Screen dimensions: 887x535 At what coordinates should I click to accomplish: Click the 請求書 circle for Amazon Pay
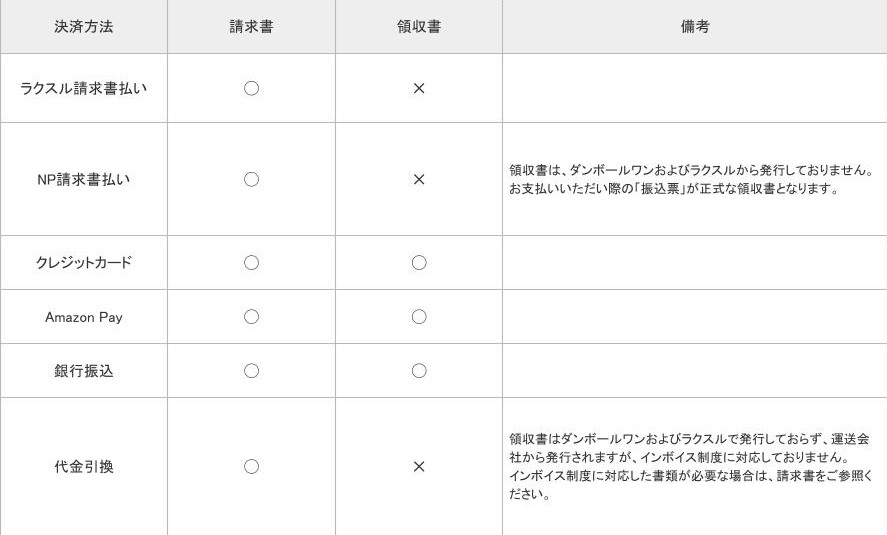(251, 317)
